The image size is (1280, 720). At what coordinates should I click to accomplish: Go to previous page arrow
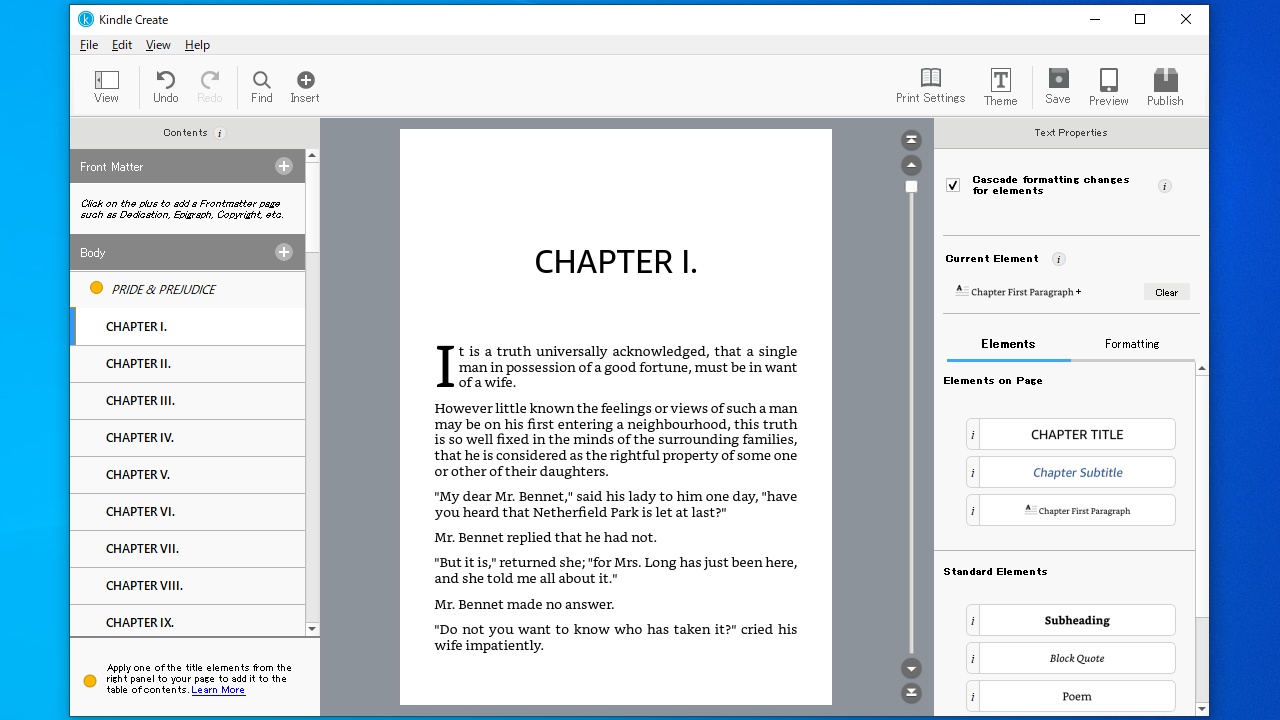(x=911, y=165)
